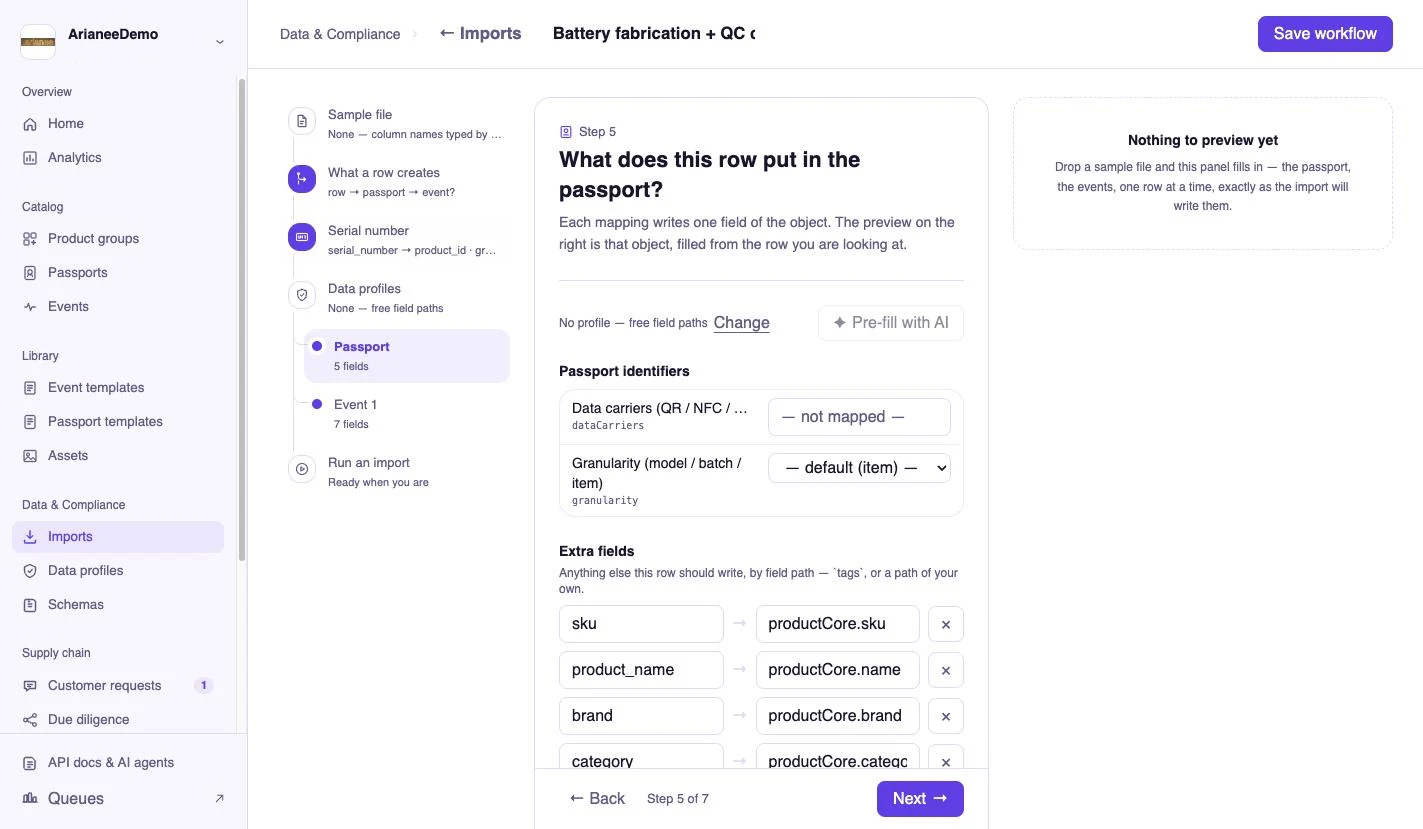Click the Change profile link
Viewport: 1423px width, 829px height.
[741, 323]
